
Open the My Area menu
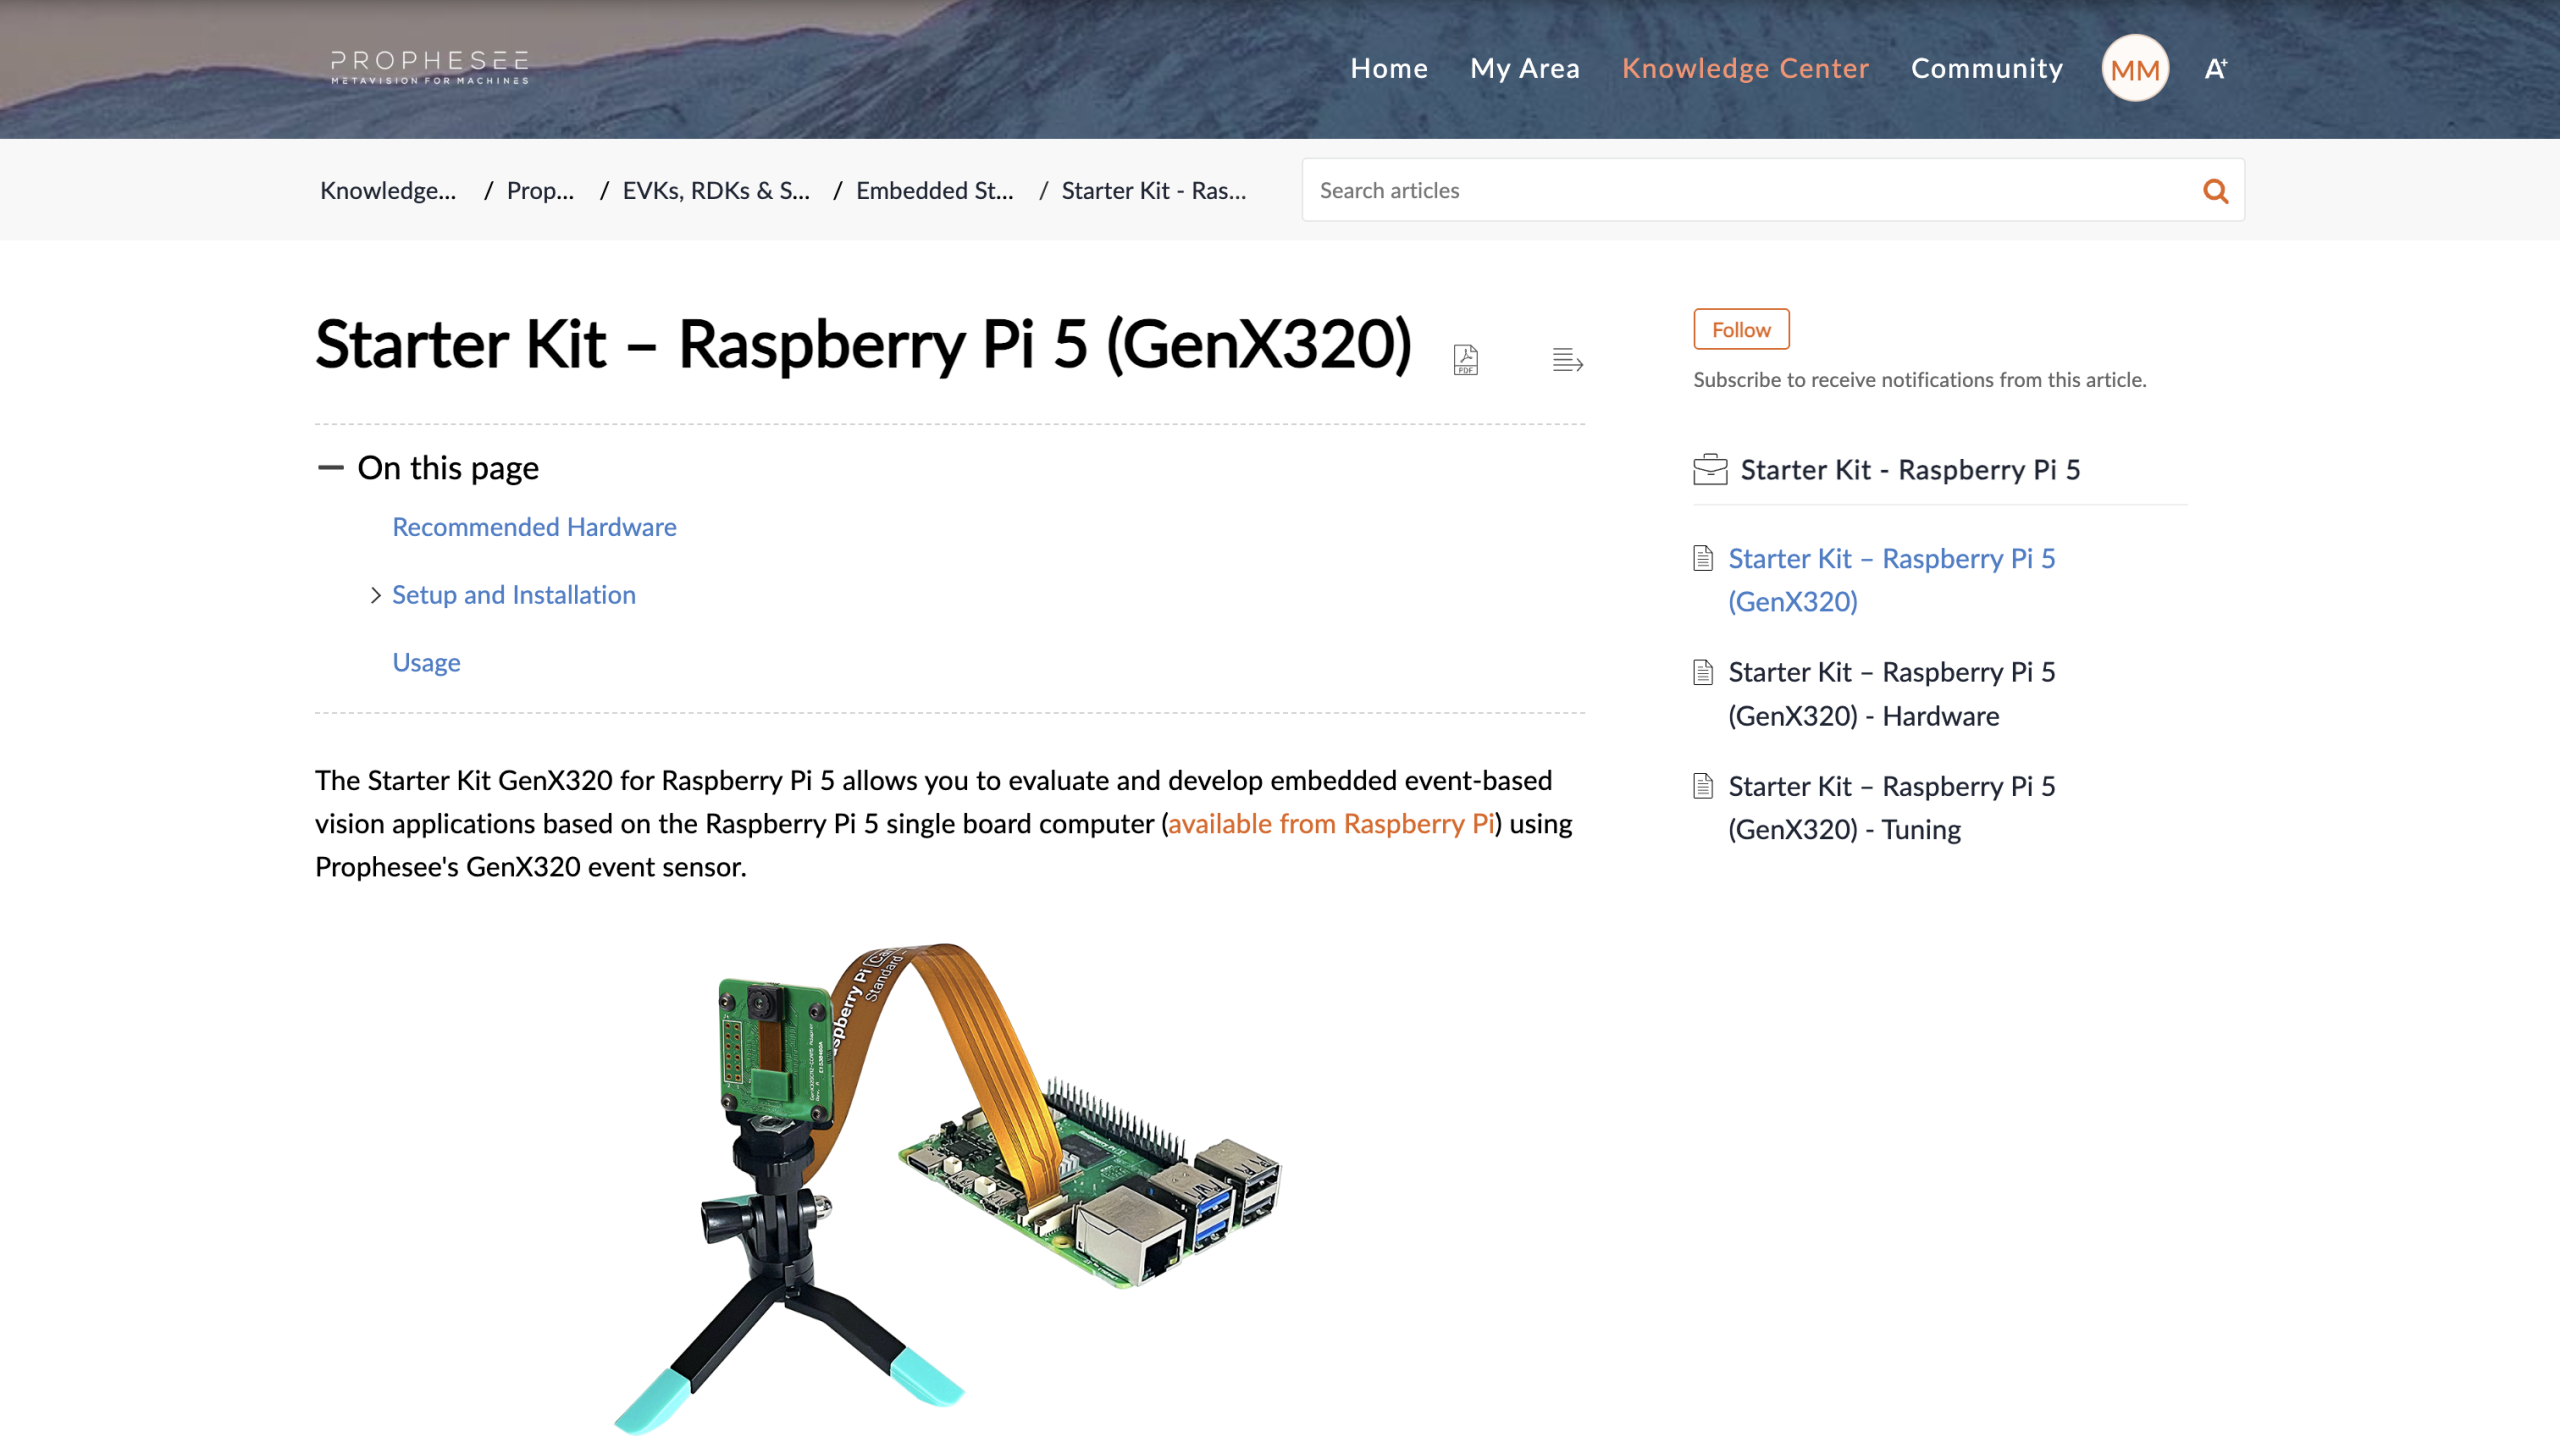[x=1524, y=68]
